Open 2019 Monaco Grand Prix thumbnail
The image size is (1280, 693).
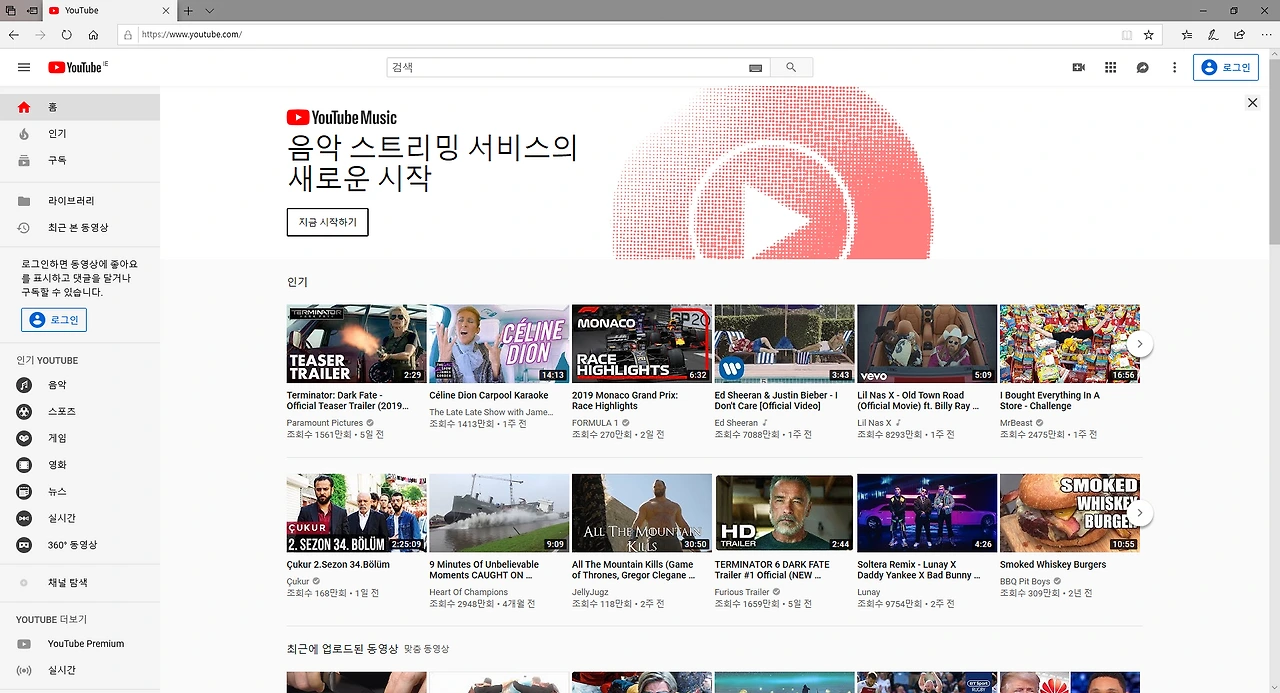(641, 343)
